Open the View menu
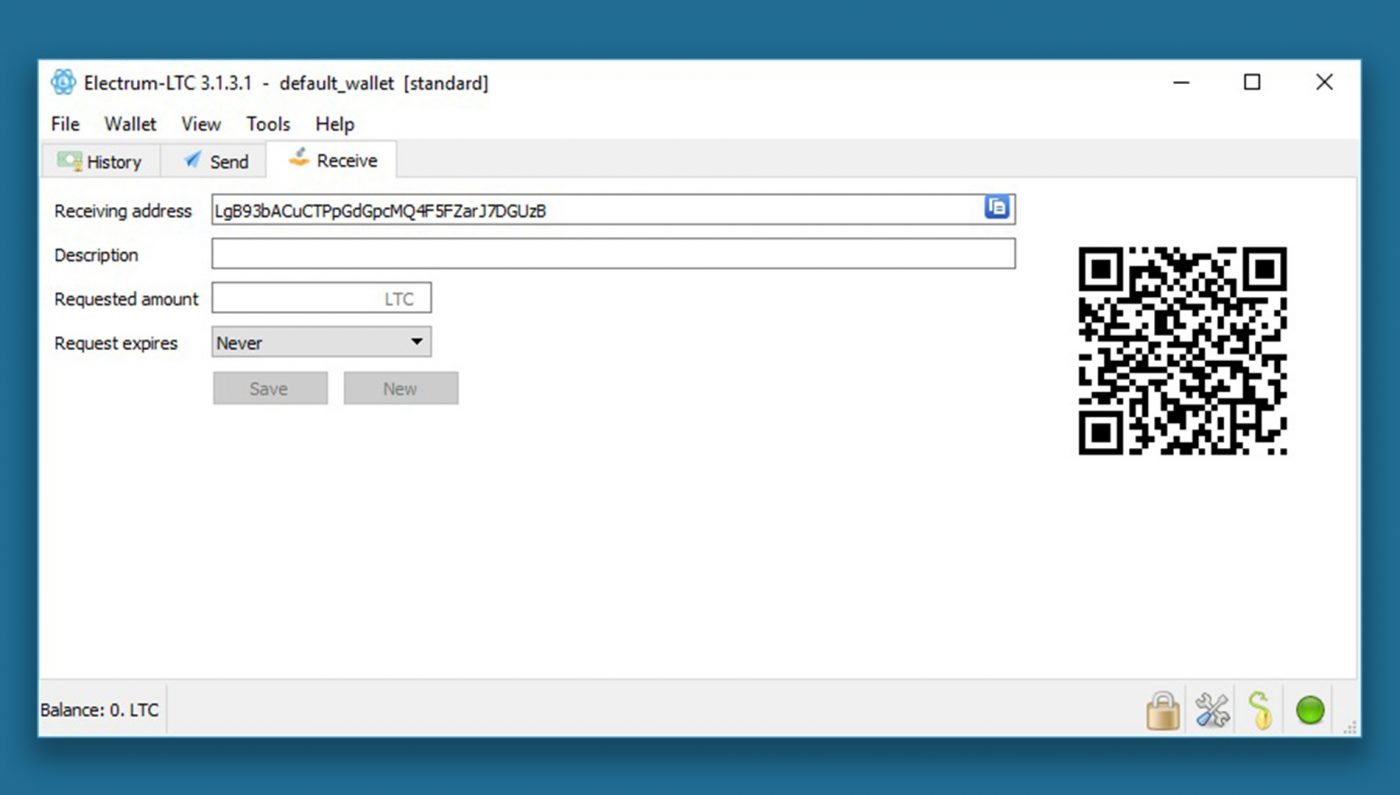 [201, 124]
